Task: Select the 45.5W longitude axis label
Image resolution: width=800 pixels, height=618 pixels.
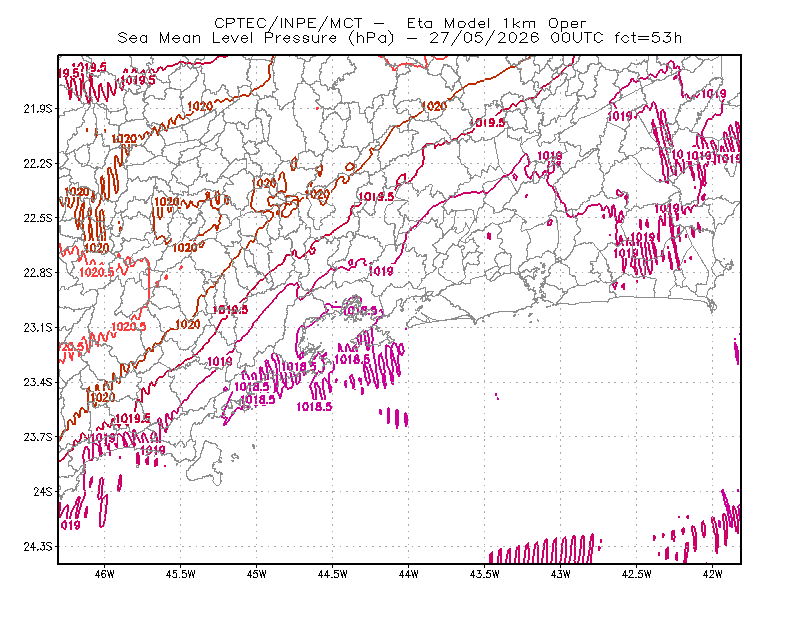Action: point(181,574)
